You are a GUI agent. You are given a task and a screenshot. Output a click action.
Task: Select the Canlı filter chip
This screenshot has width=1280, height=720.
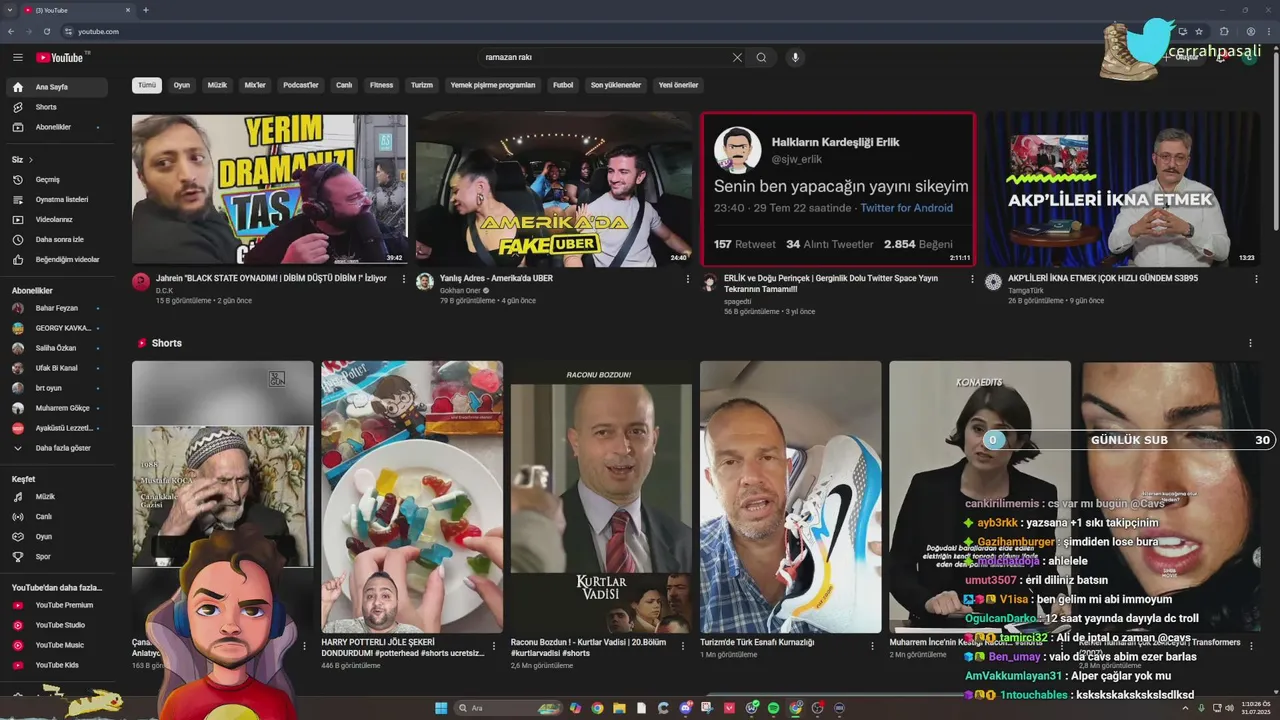pyautogui.click(x=344, y=85)
